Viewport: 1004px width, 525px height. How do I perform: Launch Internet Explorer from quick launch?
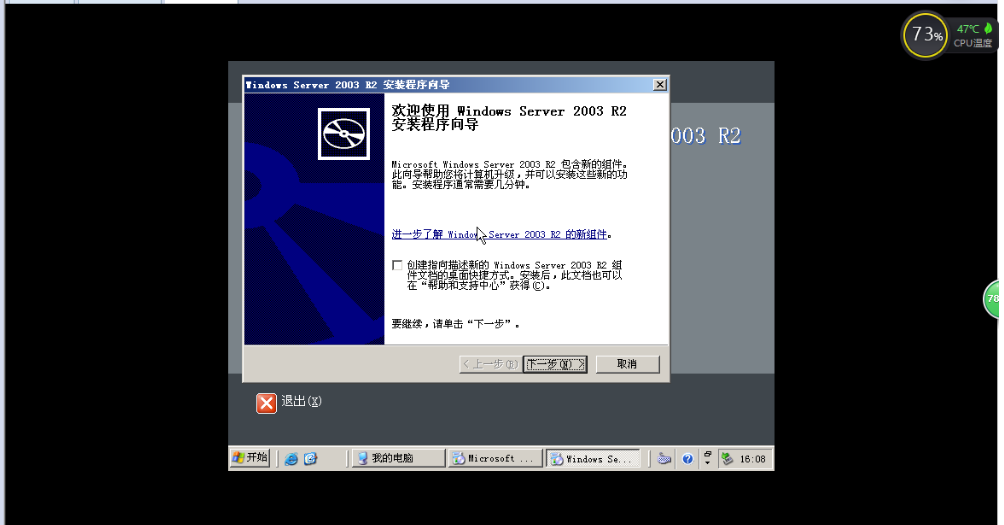point(291,458)
